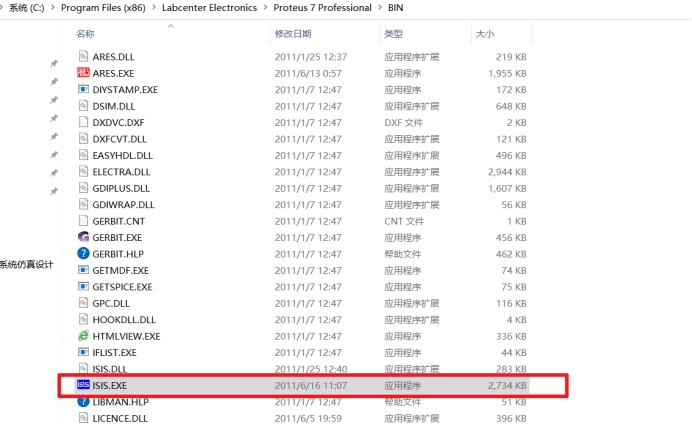Go to 系统 (C:) in breadcrumb

(26, 7)
